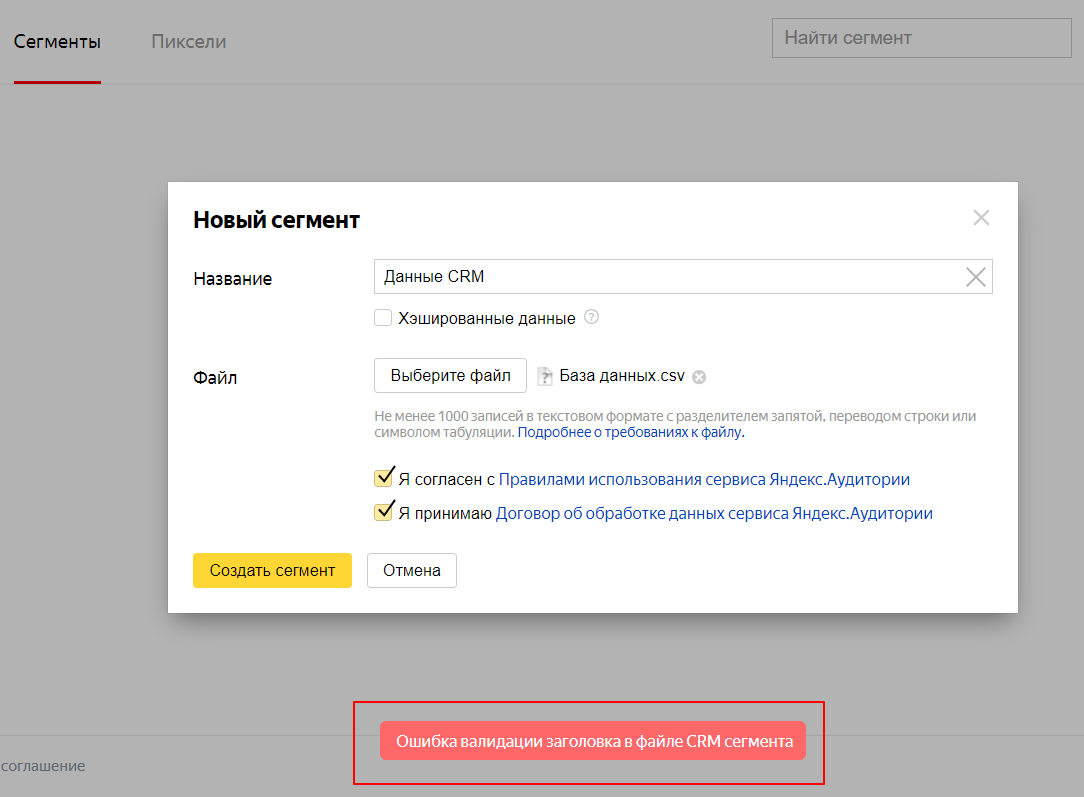Open help icon next to Хэшированные данные
The height and width of the screenshot is (797, 1084).
click(591, 318)
